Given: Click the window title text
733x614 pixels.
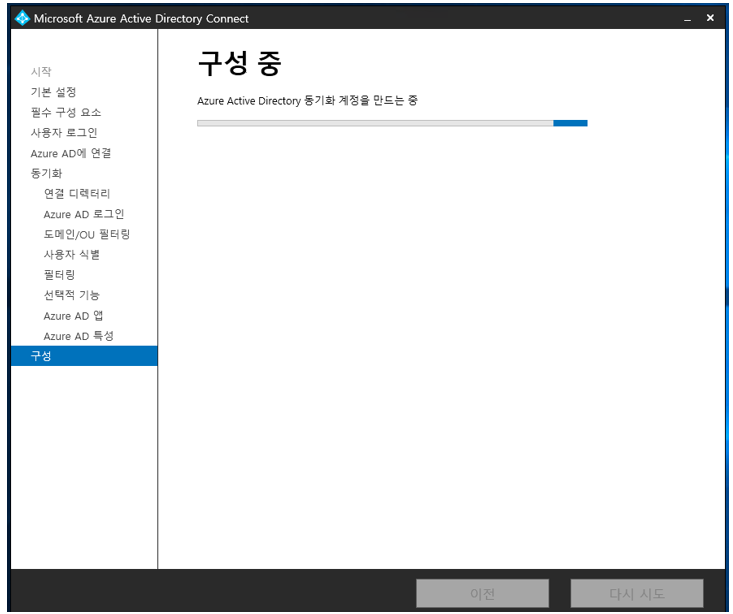Looking at the screenshot, I should (x=141, y=19).
